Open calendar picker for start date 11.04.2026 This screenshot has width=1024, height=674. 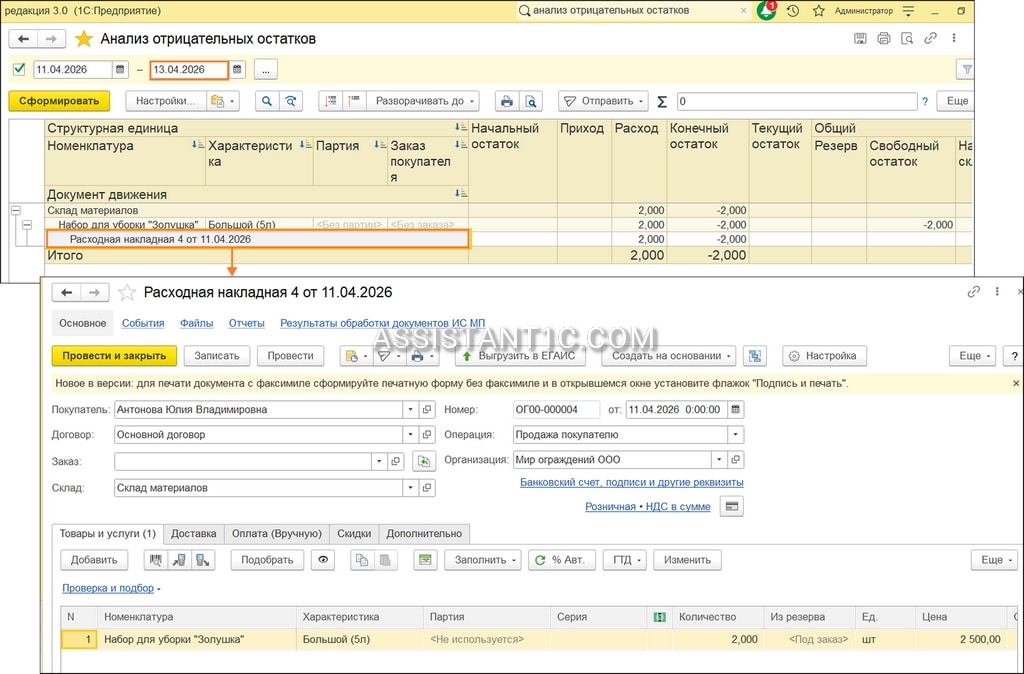click(120, 69)
